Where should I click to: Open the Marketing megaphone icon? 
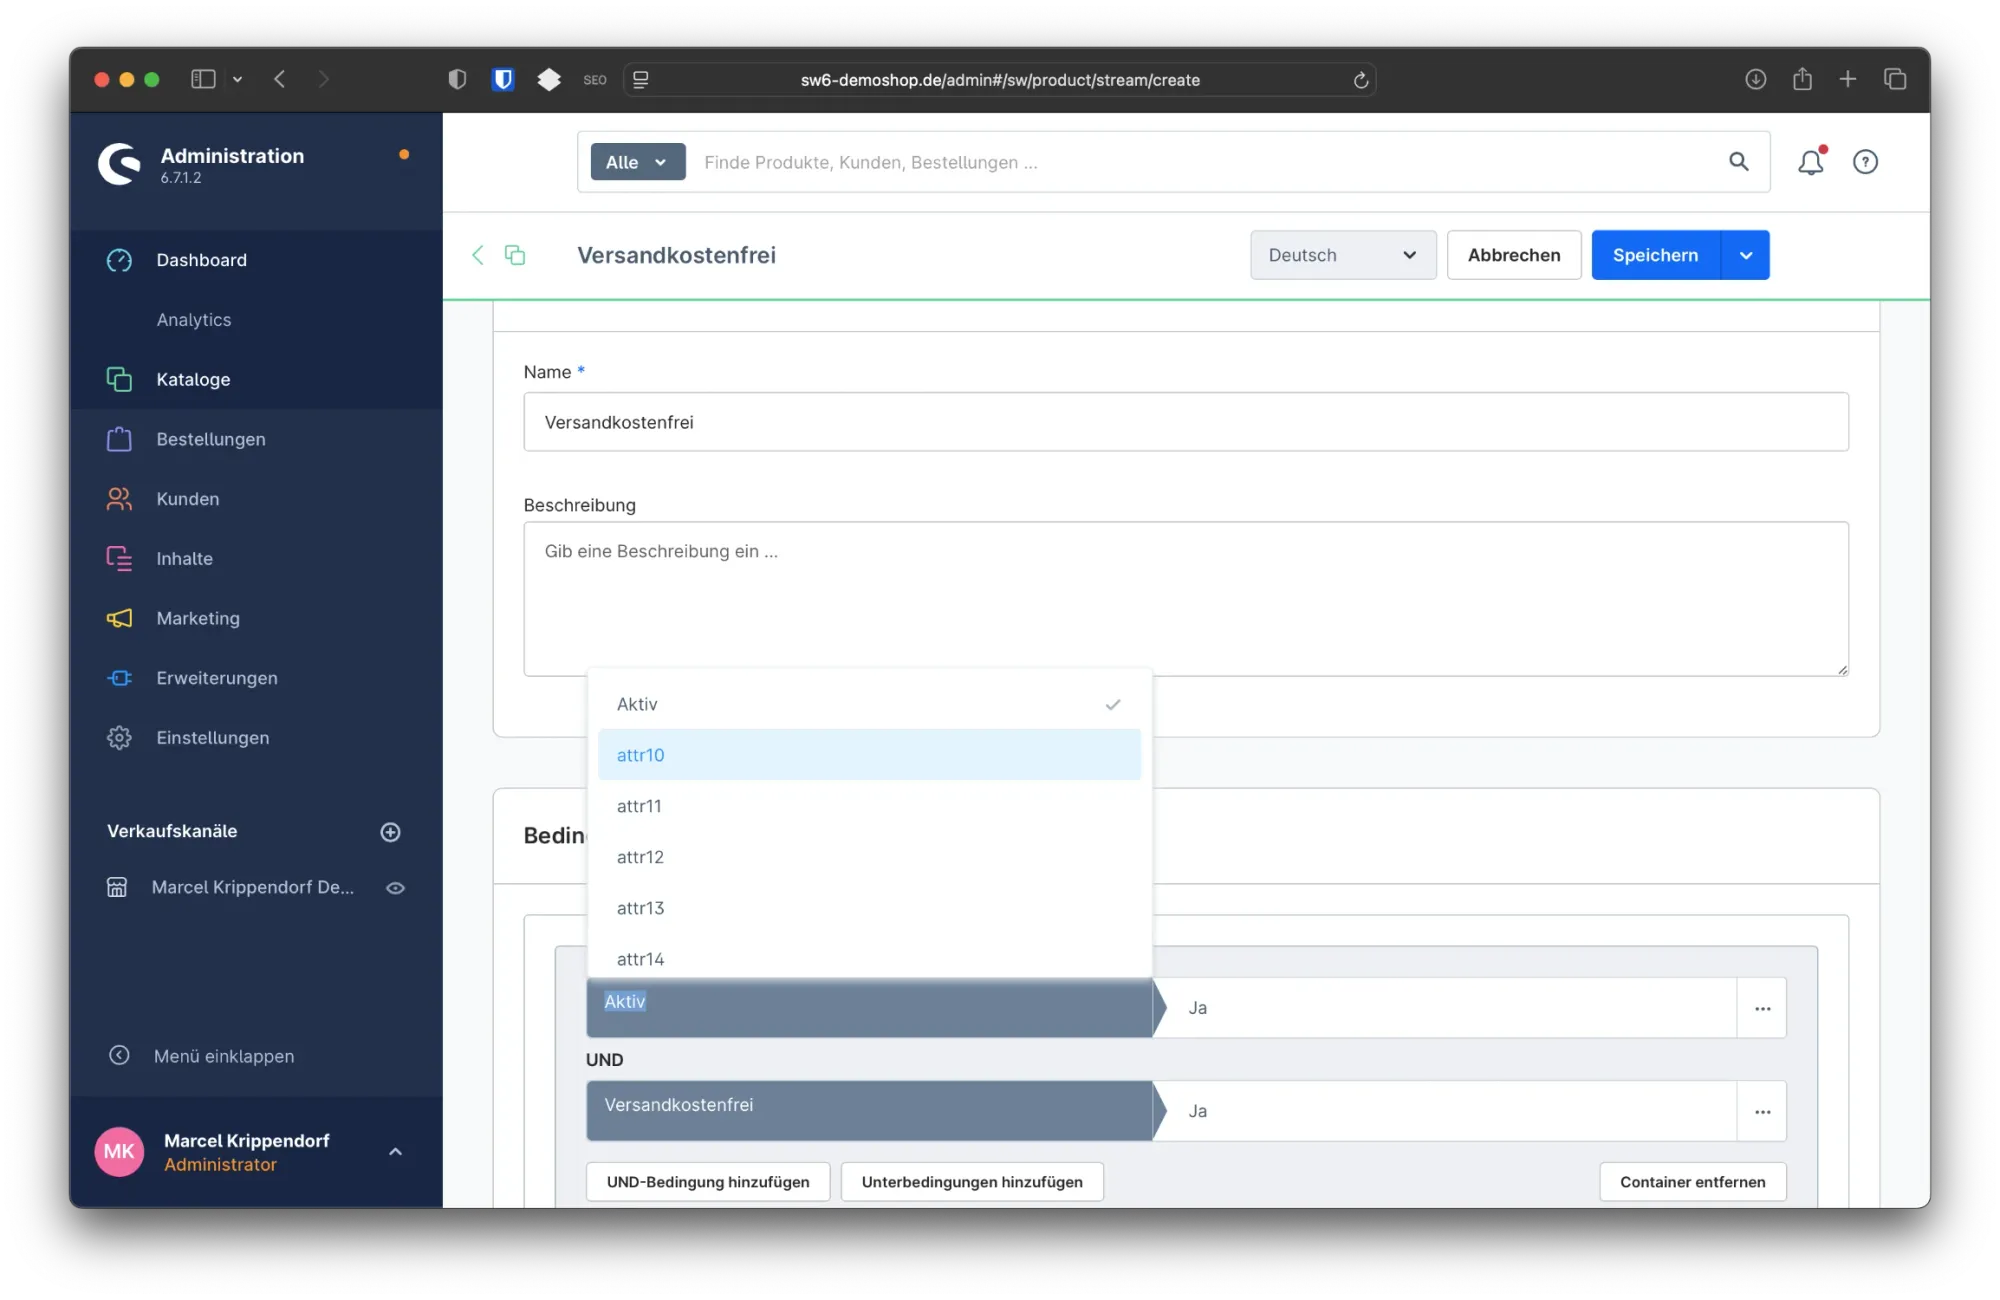(119, 618)
